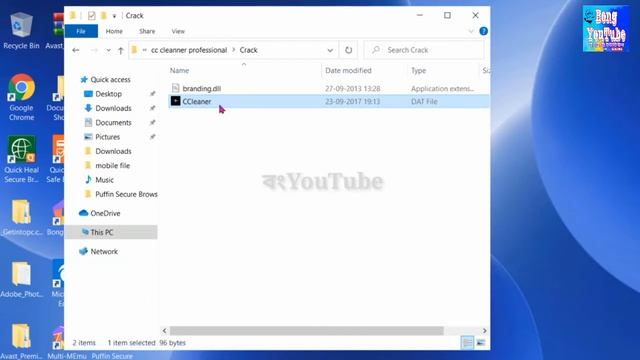640x360 pixels.
Task: Click the Application extens... type cell
Action: [442, 89]
